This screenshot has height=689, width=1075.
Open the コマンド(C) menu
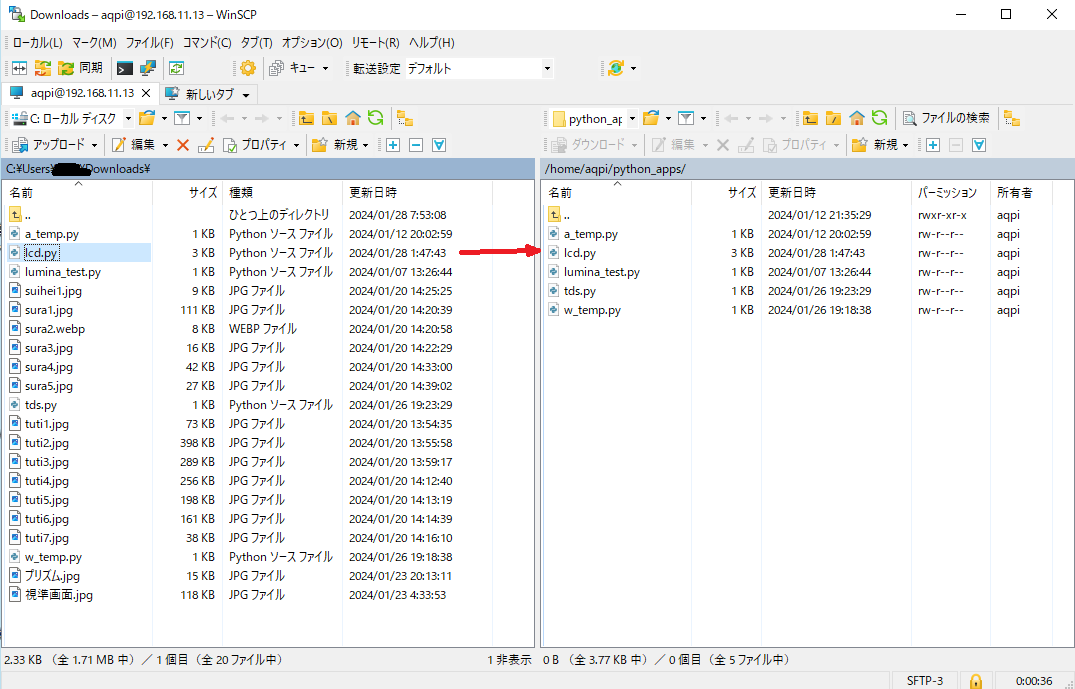click(x=207, y=43)
